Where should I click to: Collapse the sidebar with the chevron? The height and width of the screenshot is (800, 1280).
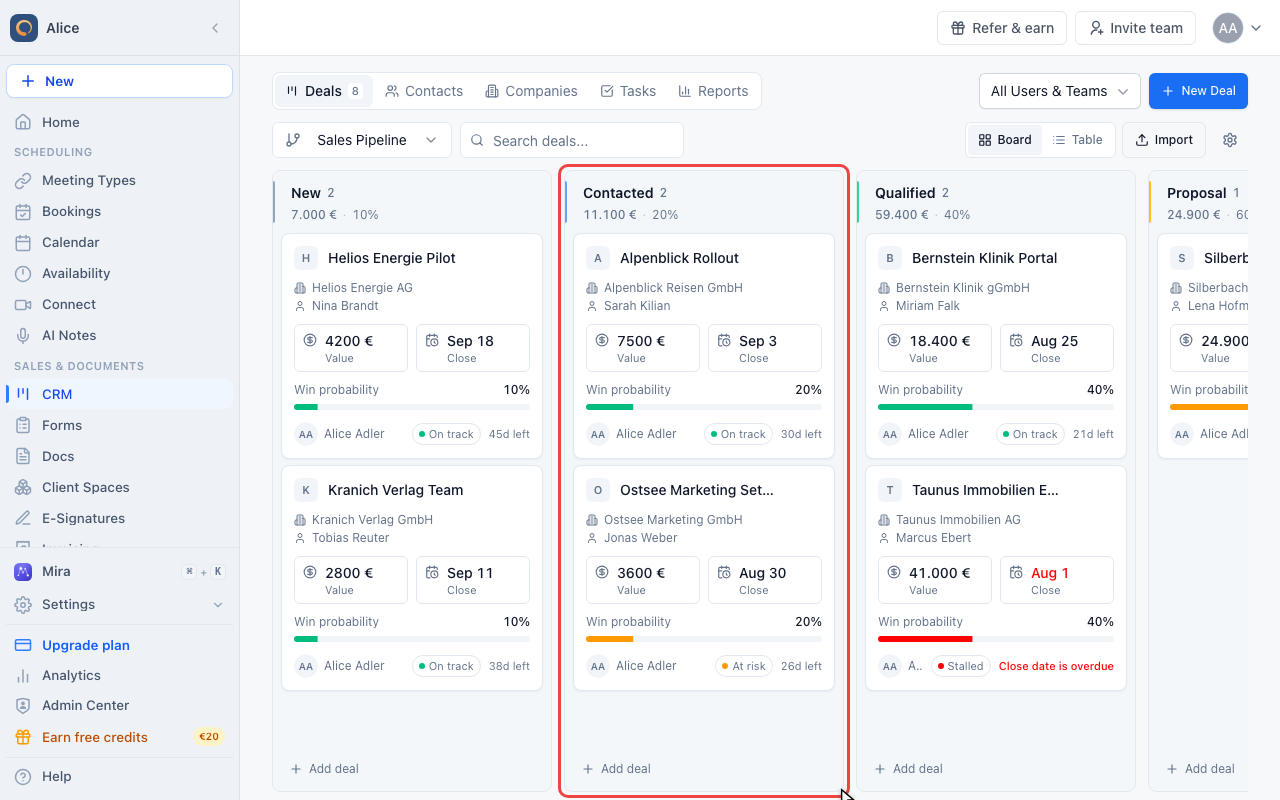pyautogui.click(x=215, y=28)
